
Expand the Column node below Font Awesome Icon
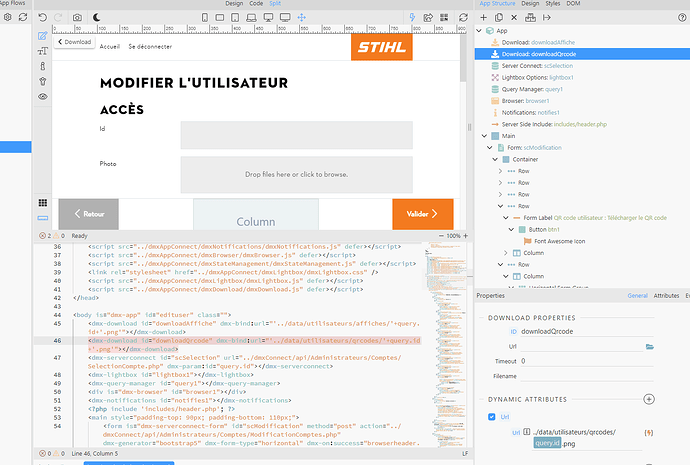click(506, 253)
